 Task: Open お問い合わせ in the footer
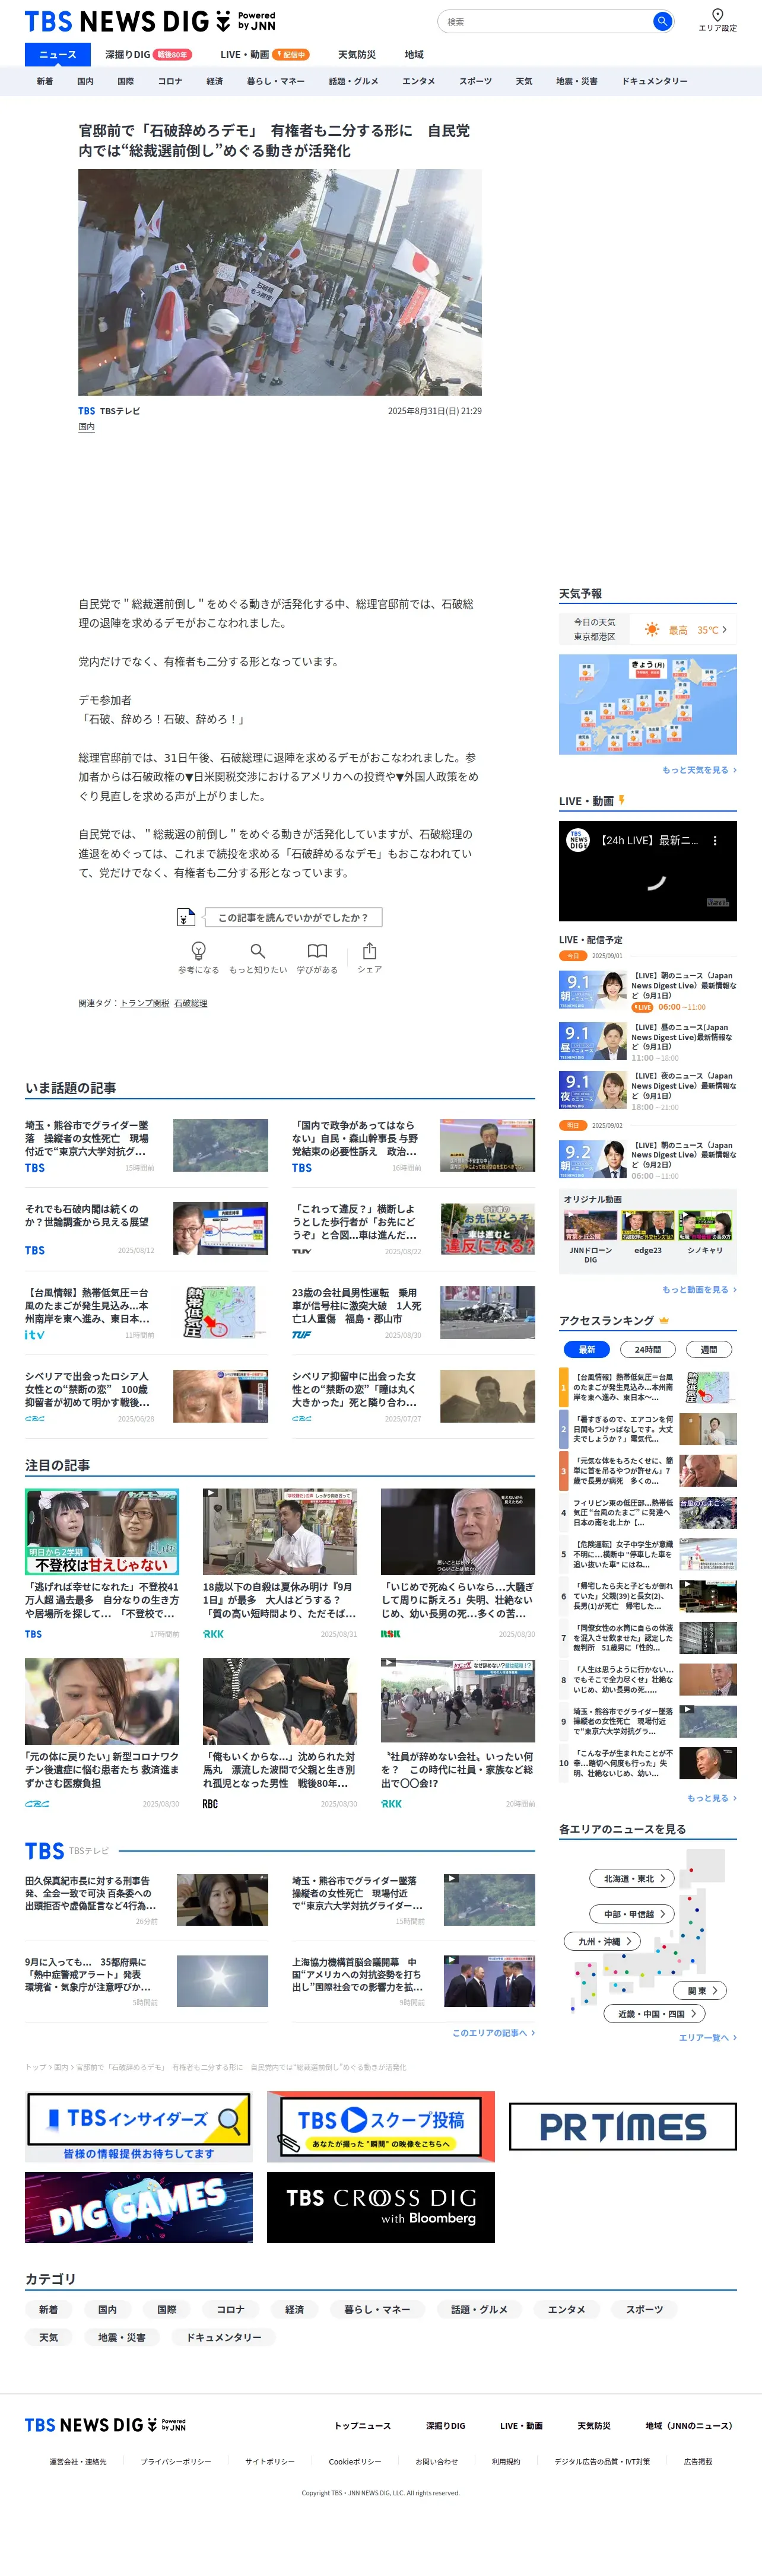[x=436, y=2461]
